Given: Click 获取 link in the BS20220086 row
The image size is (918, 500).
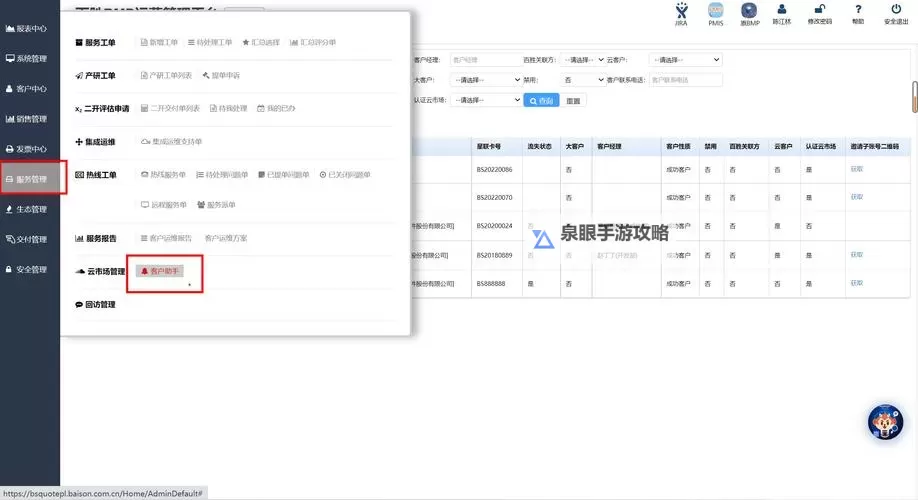Looking at the screenshot, I should [x=857, y=169].
